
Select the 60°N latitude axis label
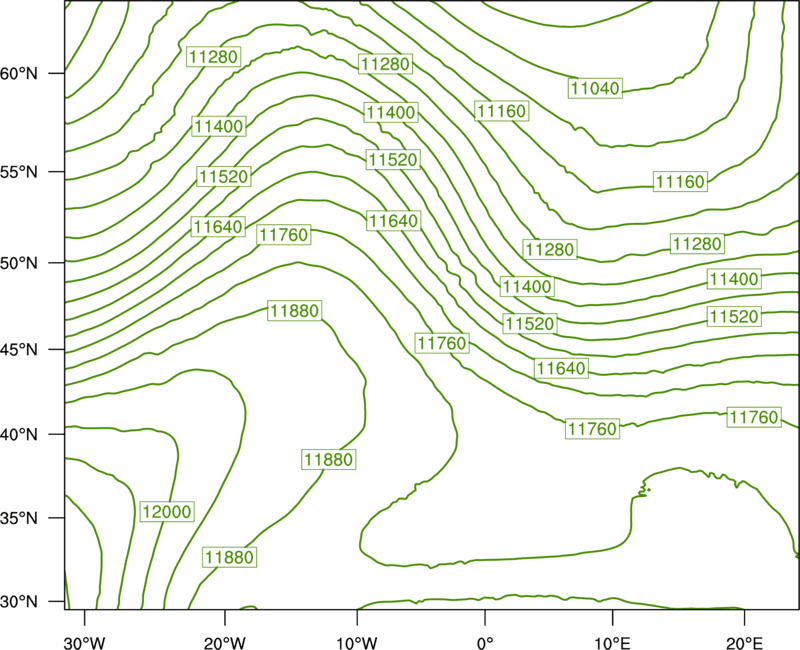(19, 73)
